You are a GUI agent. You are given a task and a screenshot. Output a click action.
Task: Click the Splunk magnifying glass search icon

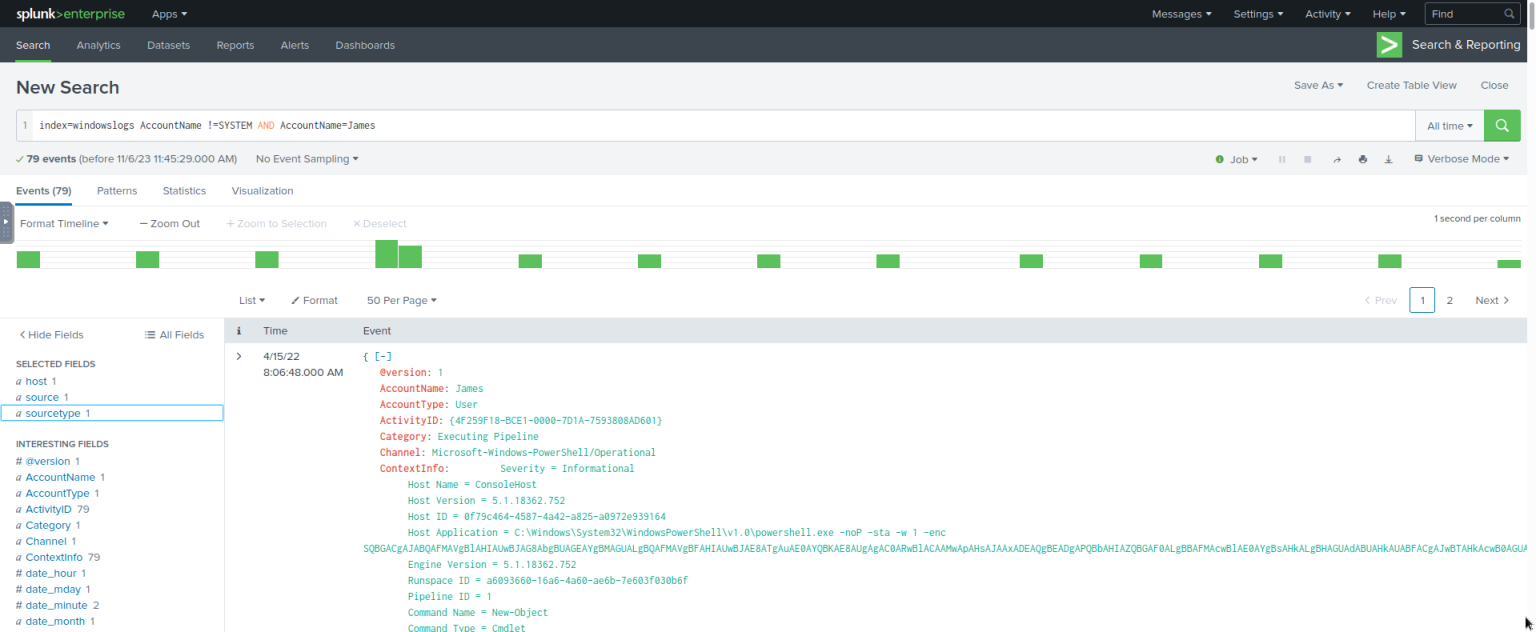(x=1501, y=125)
